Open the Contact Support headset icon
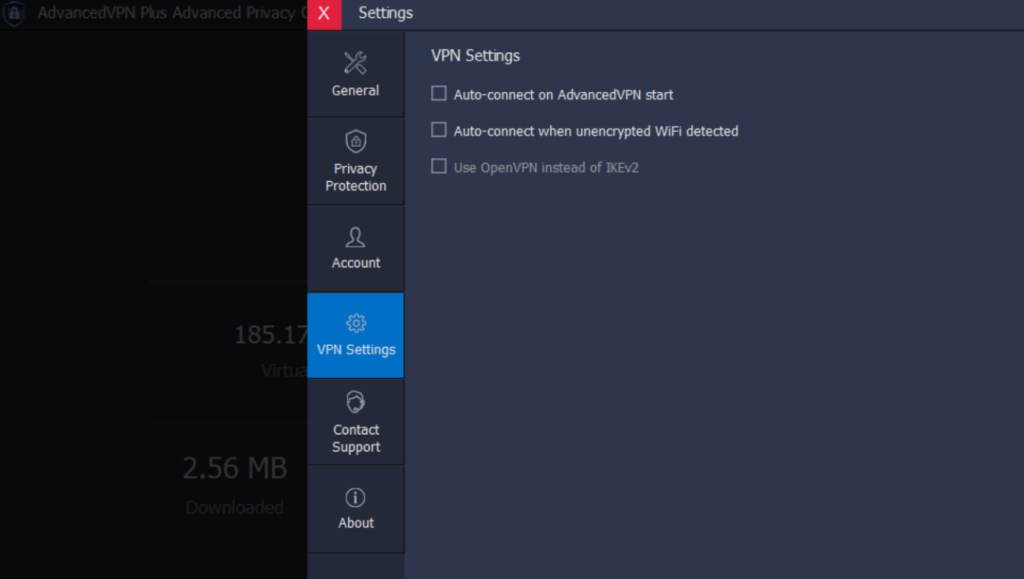Screen dimensions: 1024x579 [x=355, y=402]
